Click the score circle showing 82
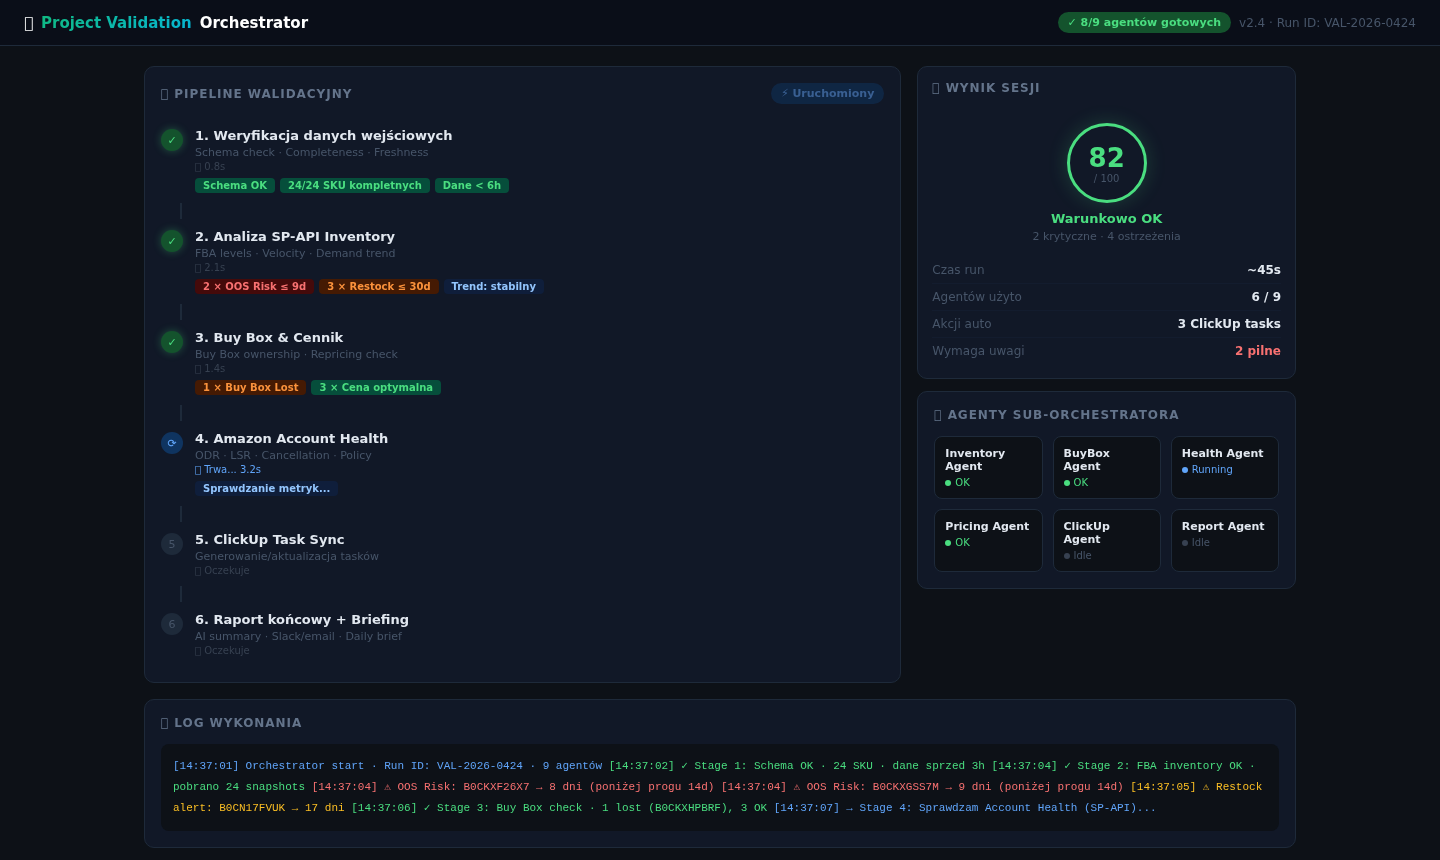The image size is (1440, 860). [x=1106, y=163]
